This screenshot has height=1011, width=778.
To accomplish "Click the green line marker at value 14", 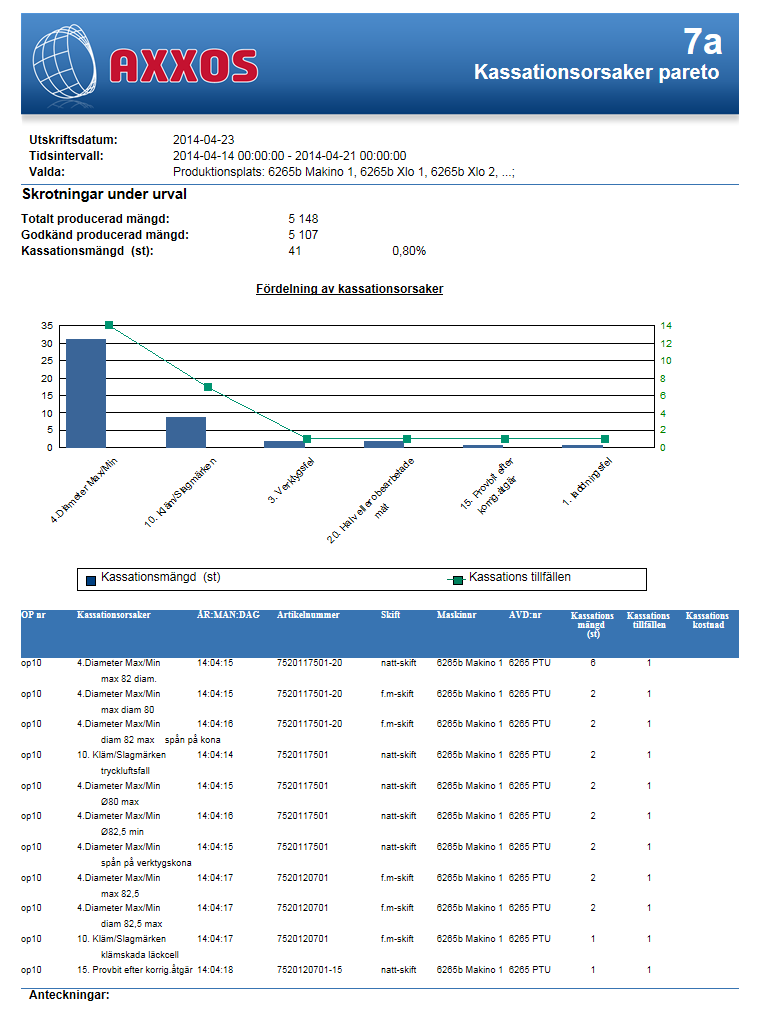I will click(x=109, y=326).
